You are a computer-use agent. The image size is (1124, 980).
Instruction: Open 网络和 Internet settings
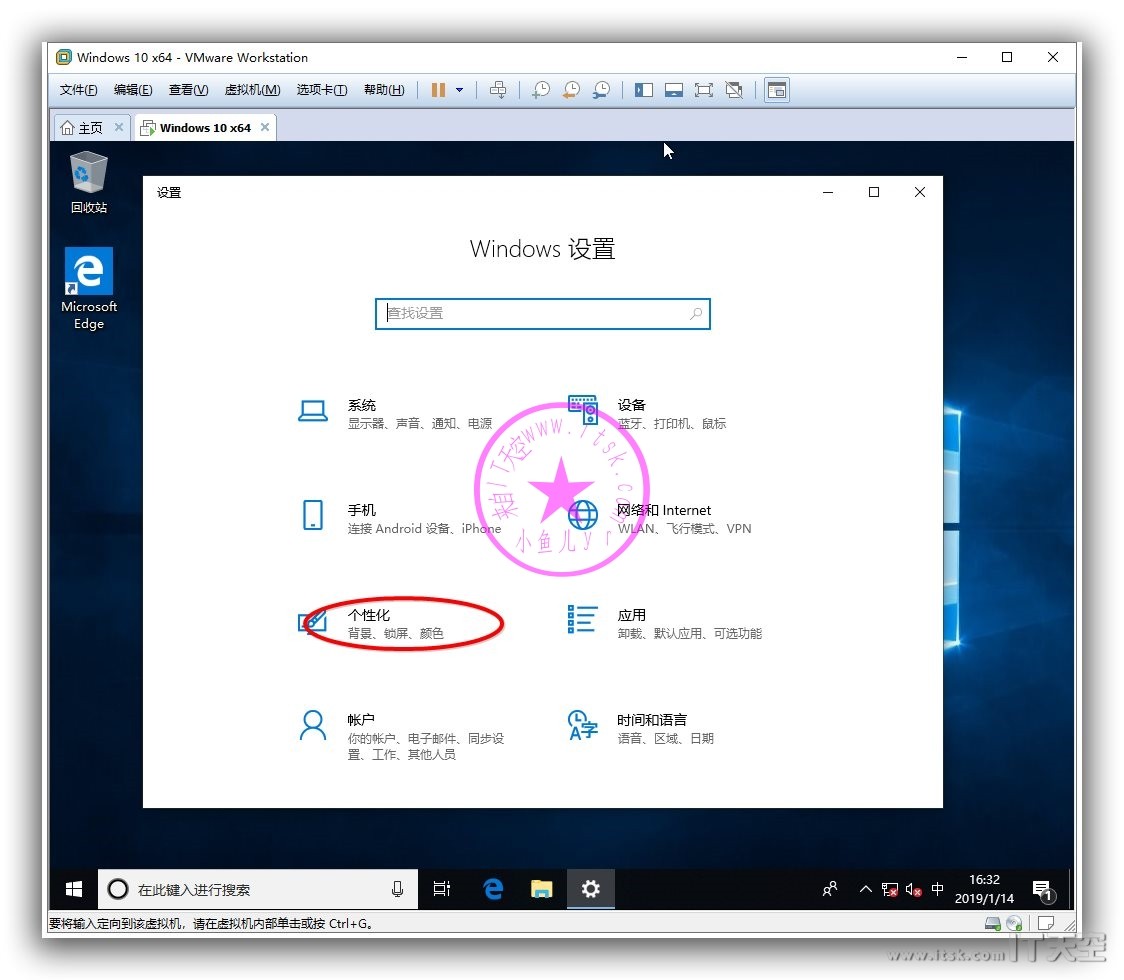pyautogui.click(x=659, y=519)
